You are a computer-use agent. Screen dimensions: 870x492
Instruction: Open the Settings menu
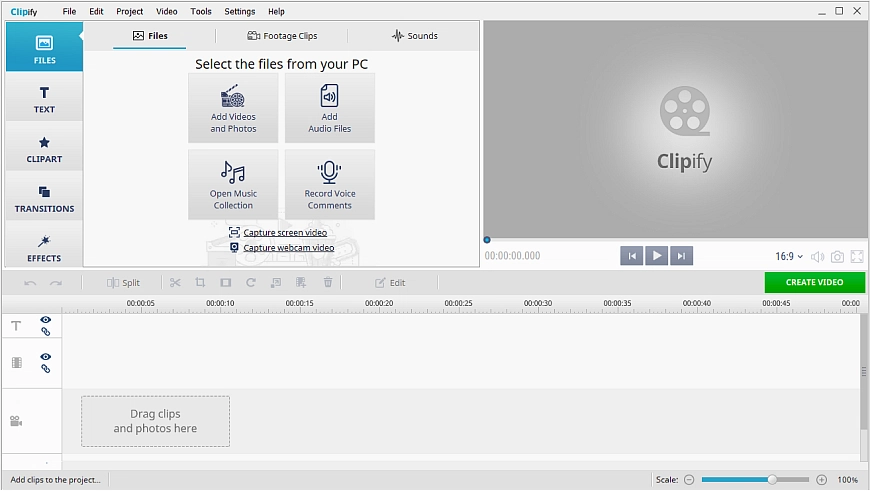(240, 11)
